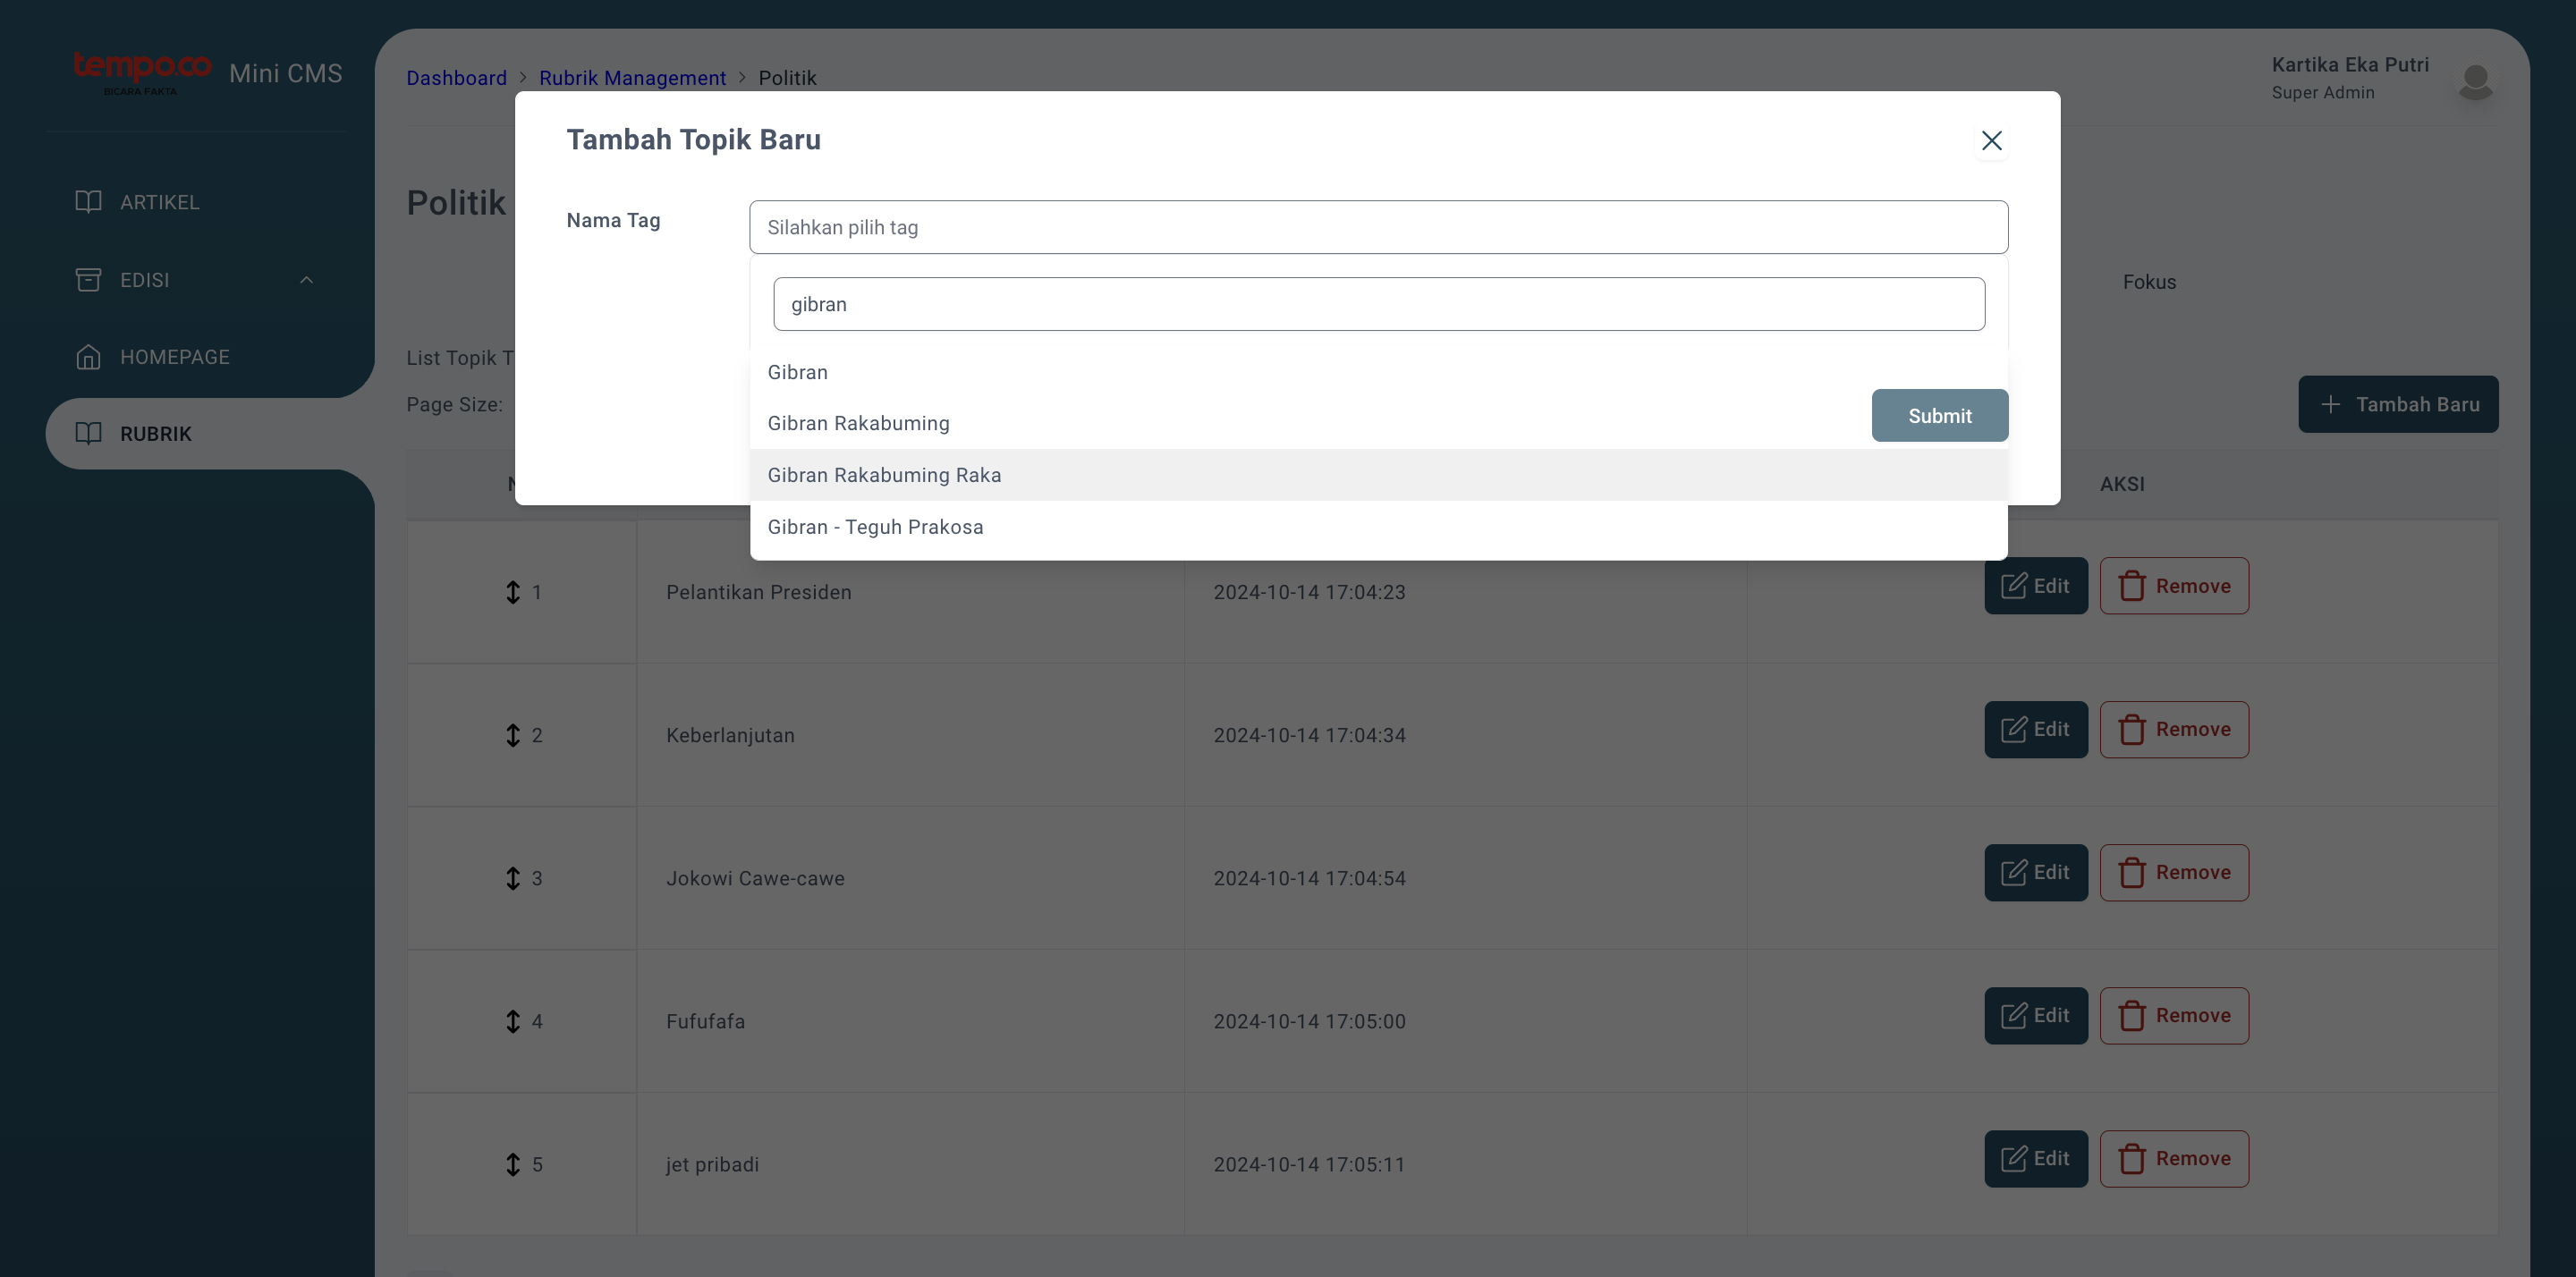Image resolution: width=2576 pixels, height=1277 pixels.
Task: Open the Silahkan pilih tag dropdown
Action: 1377,227
